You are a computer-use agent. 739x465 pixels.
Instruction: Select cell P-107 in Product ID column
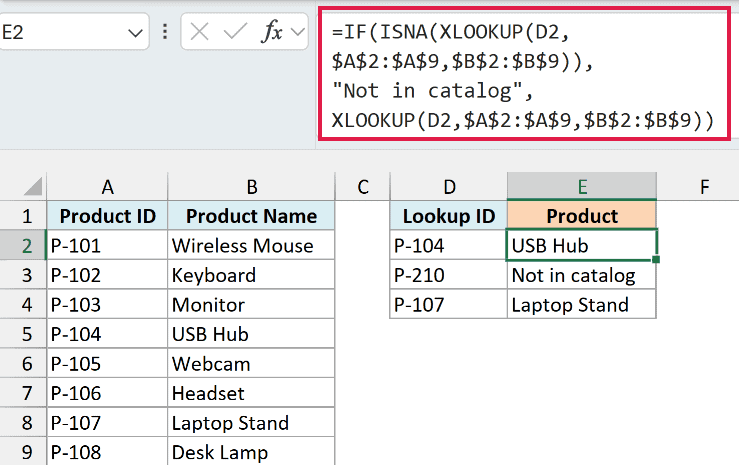click(x=107, y=423)
